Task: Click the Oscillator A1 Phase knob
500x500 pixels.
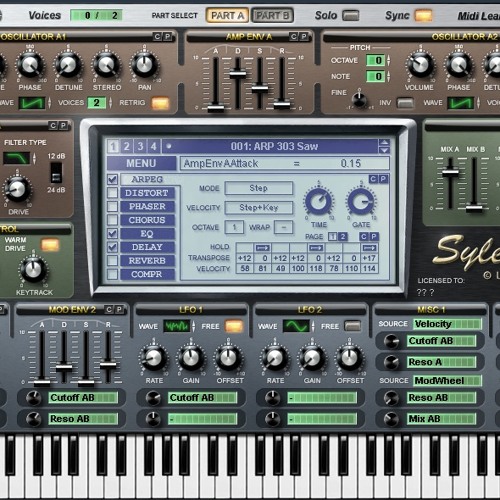Action: (x=30, y=65)
